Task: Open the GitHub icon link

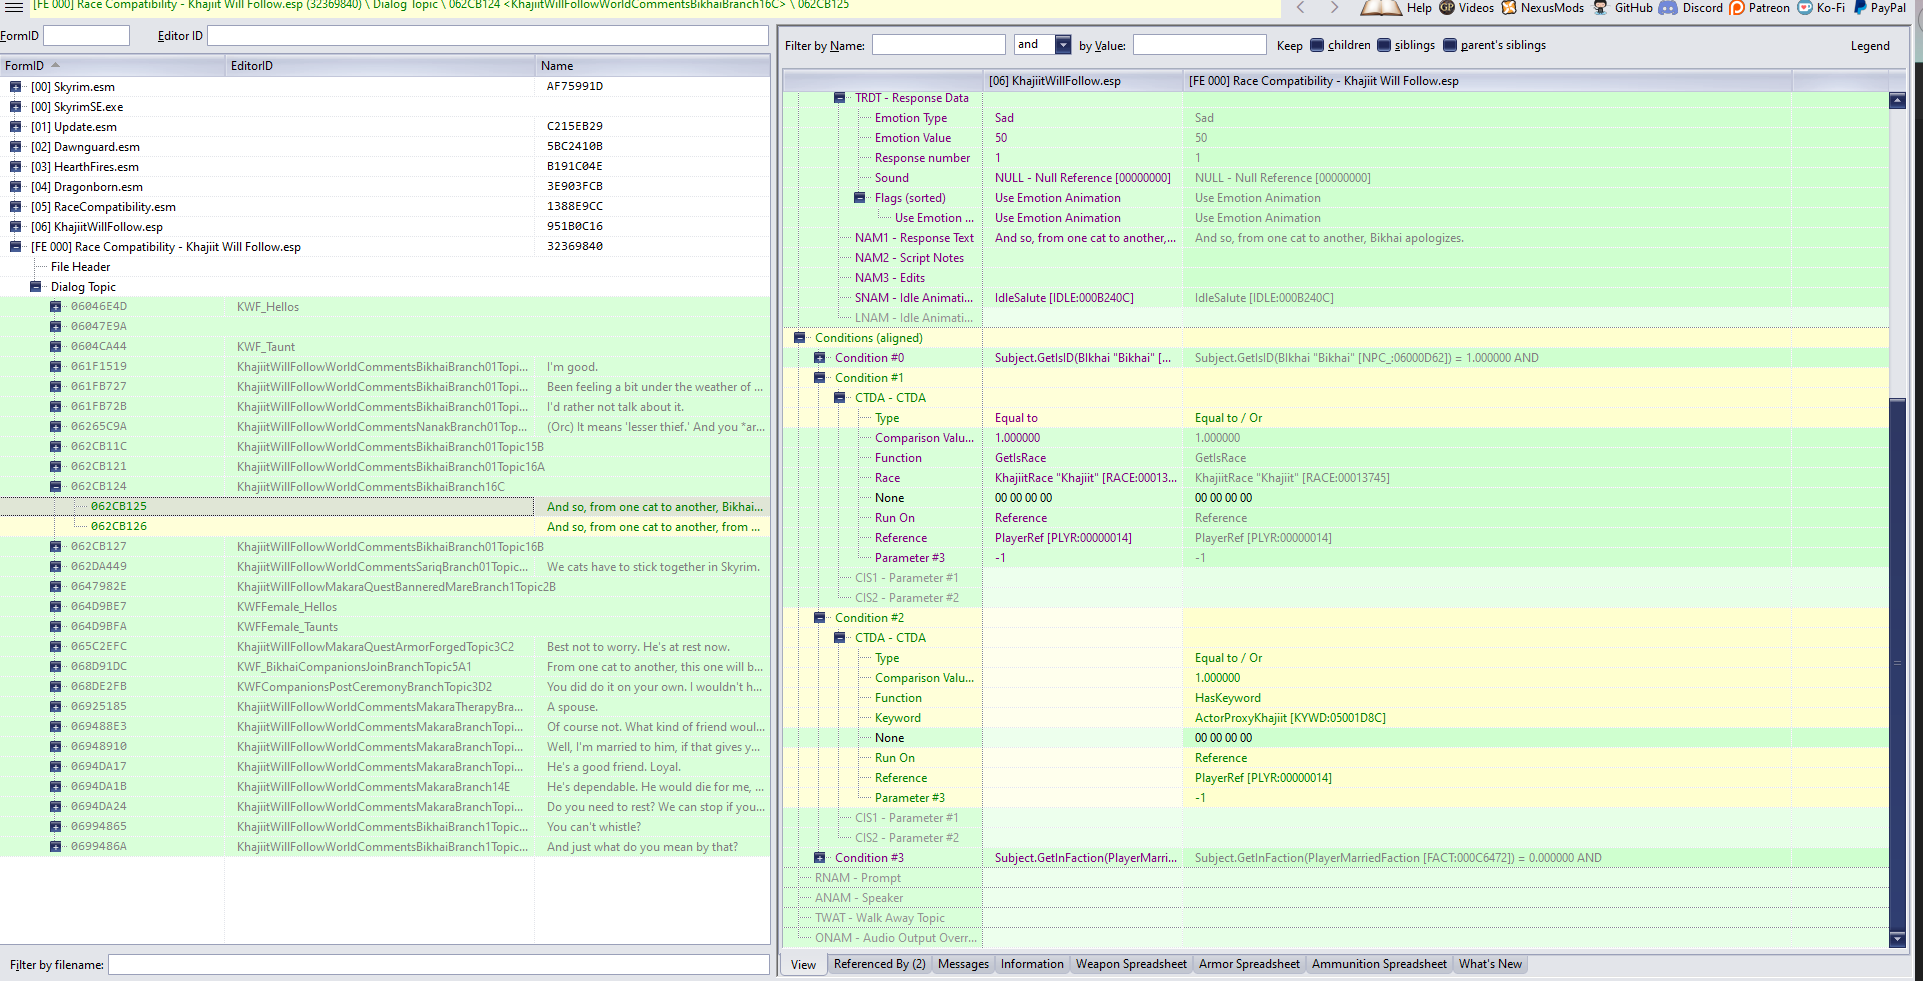Action: (1601, 8)
